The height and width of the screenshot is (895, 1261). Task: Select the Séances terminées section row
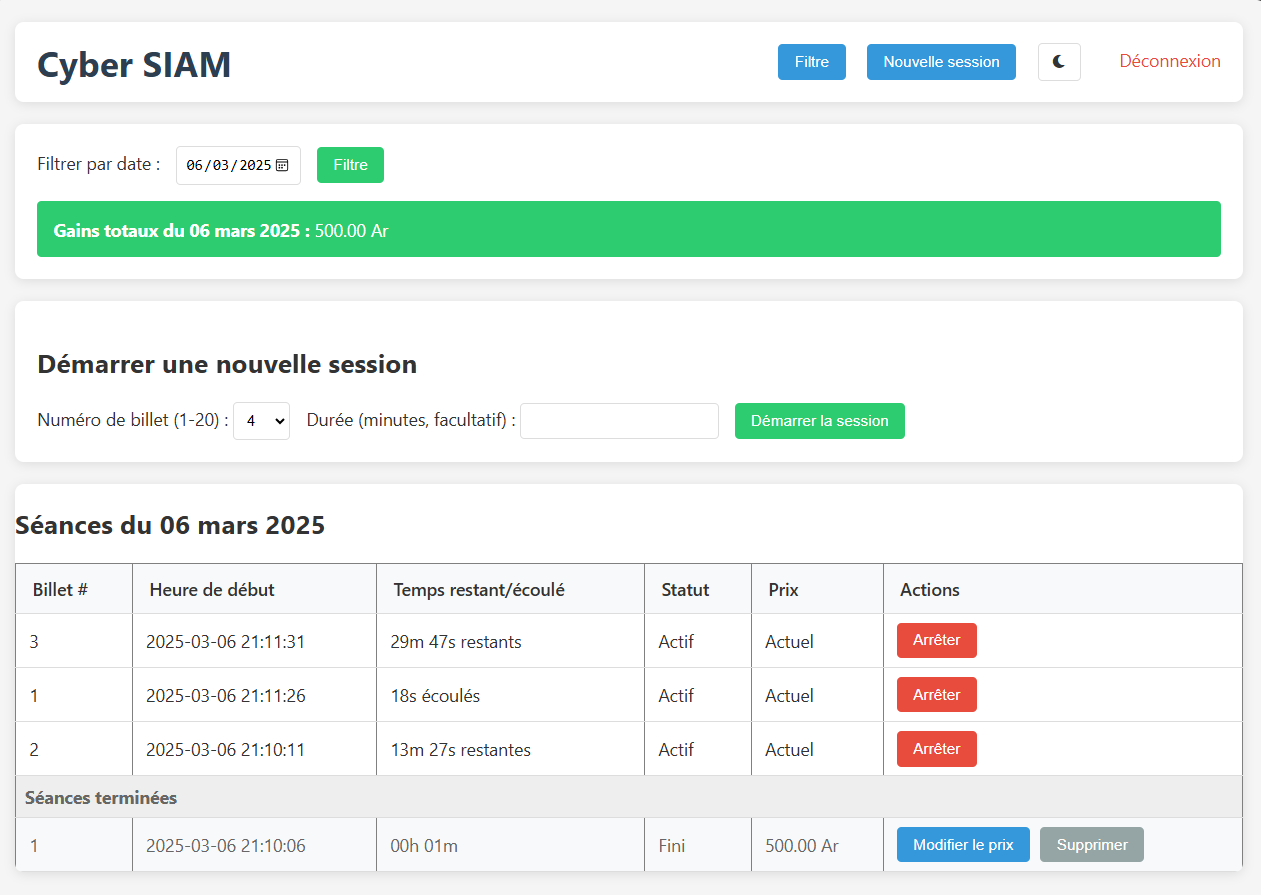628,798
